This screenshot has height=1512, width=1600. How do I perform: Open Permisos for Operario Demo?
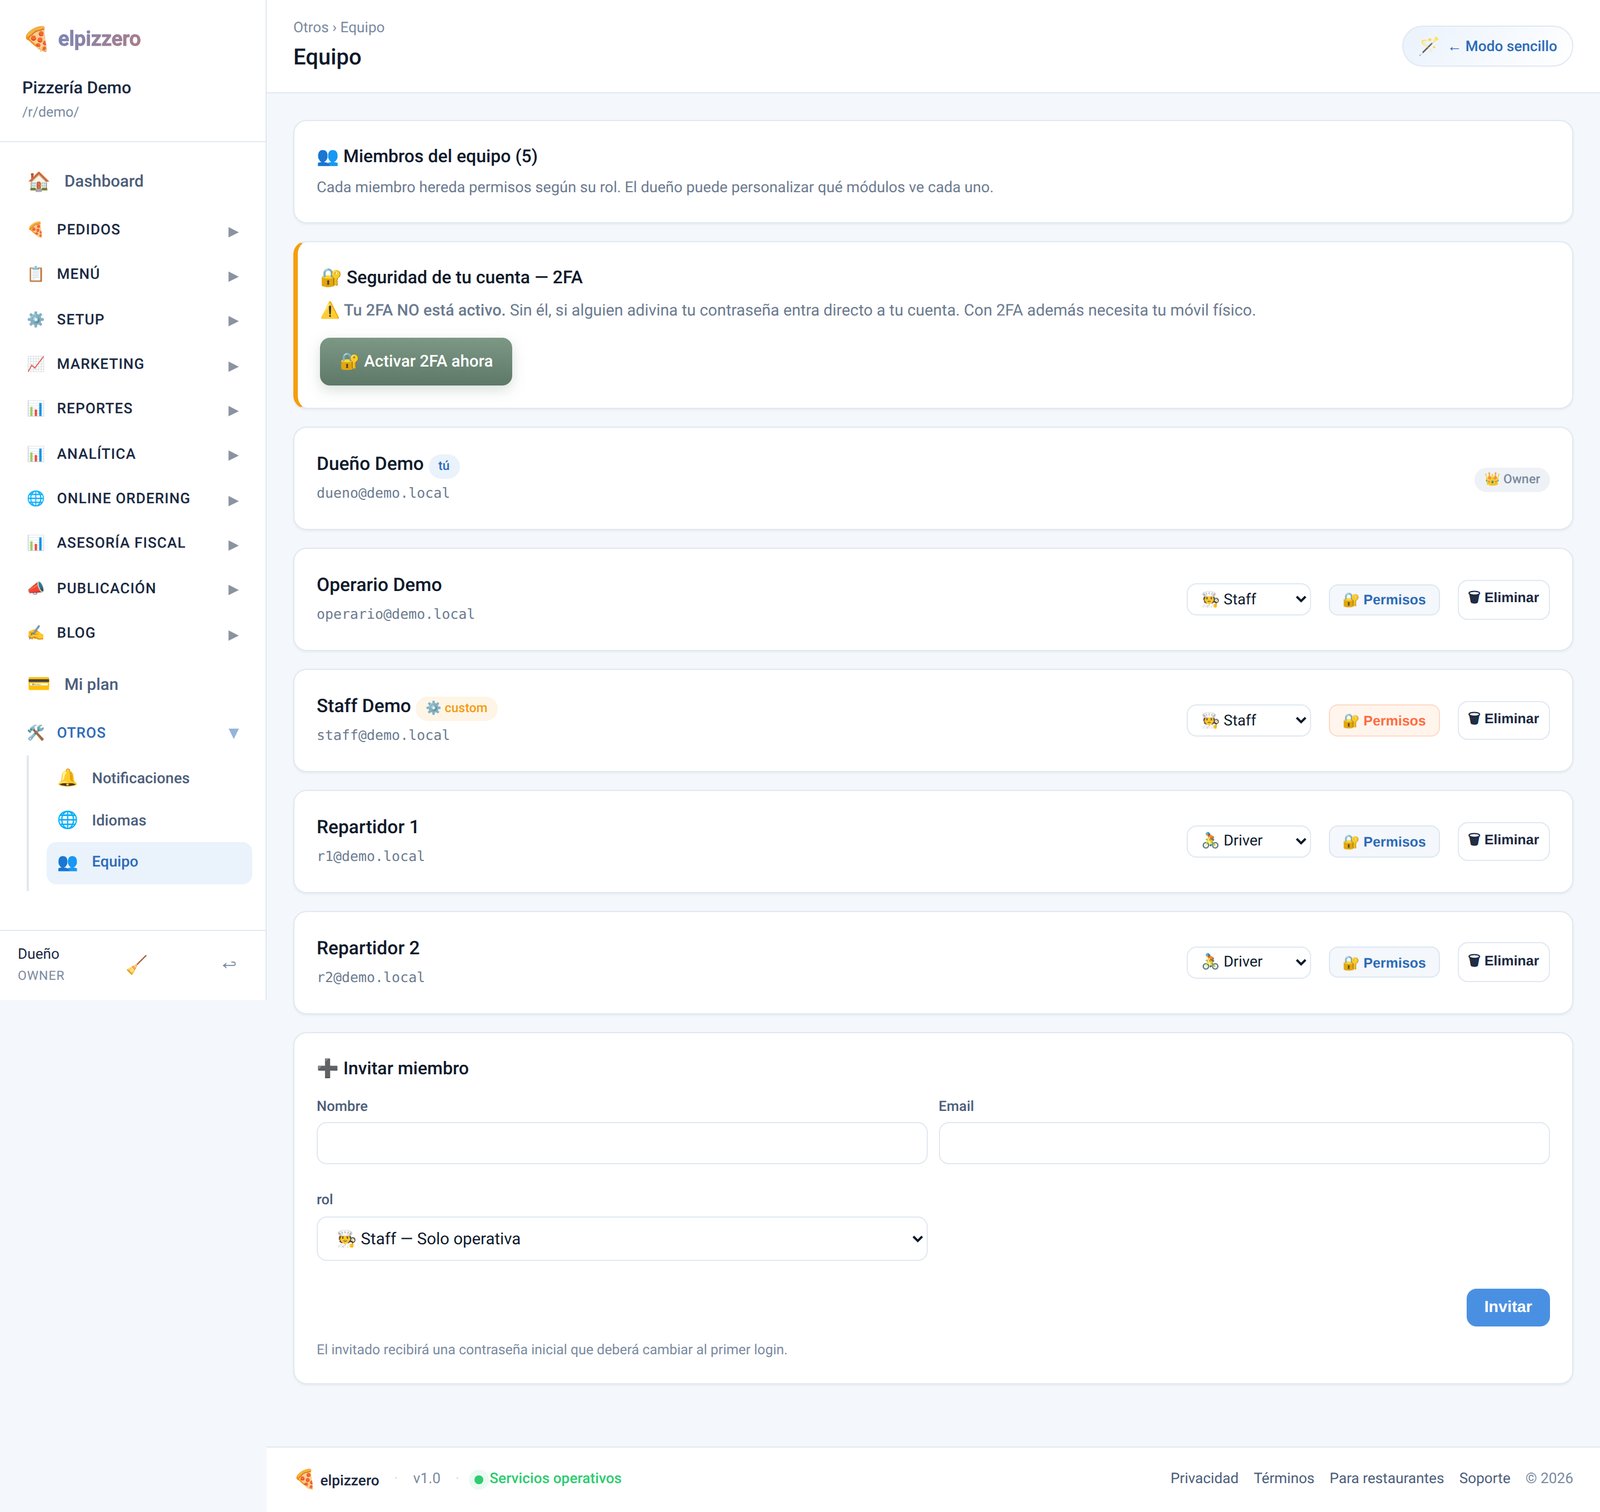(x=1384, y=600)
